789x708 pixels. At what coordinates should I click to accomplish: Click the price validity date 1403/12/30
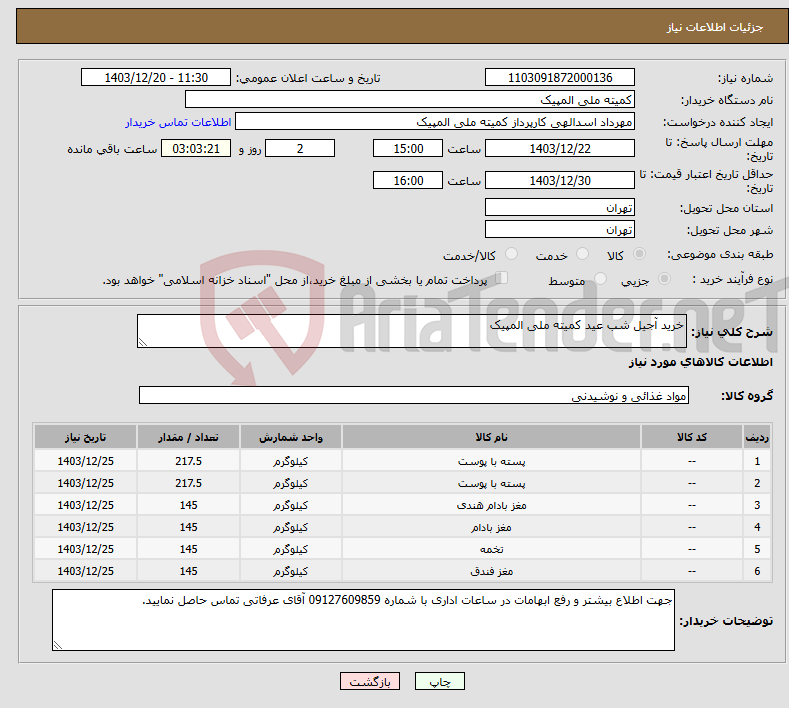pyautogui.click(x=560, y=180)
